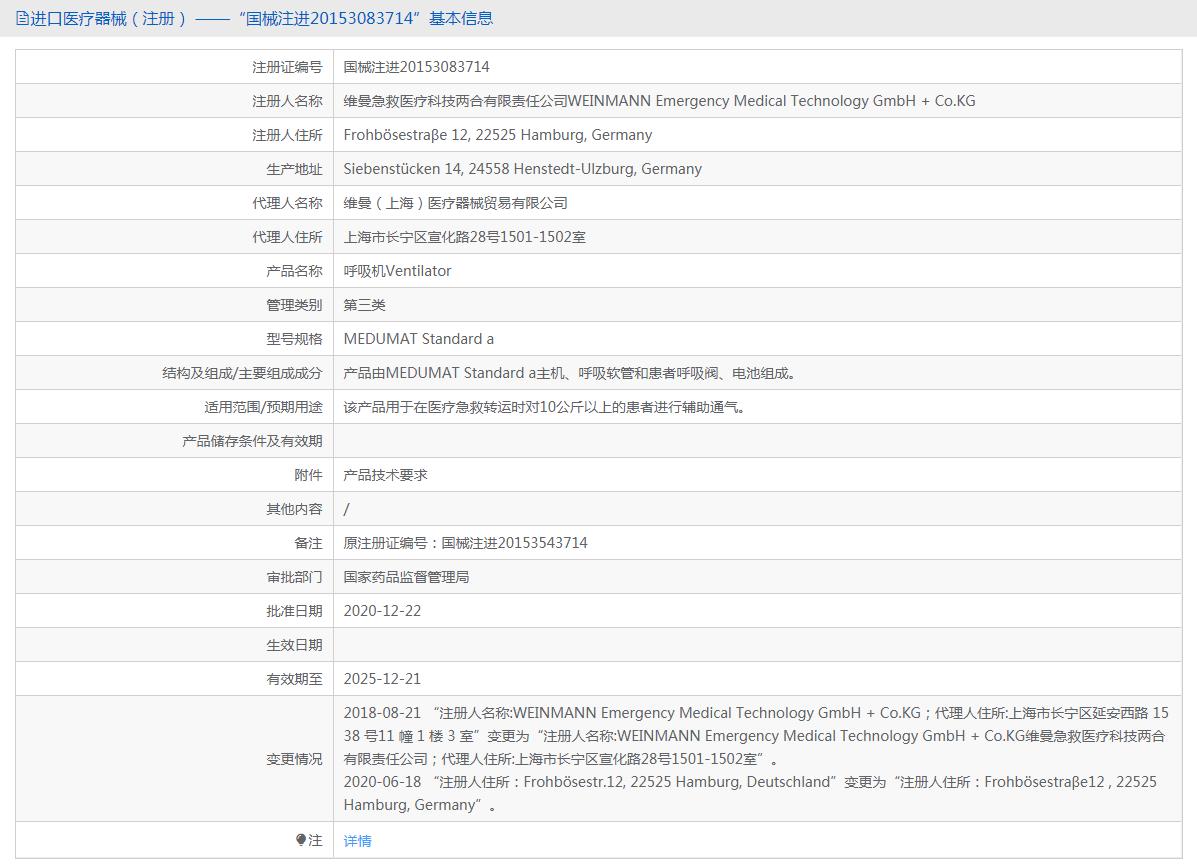Screen dimensions: 1197x864
Task: Click the 代理人名称 label
Action: coord(287,203)
